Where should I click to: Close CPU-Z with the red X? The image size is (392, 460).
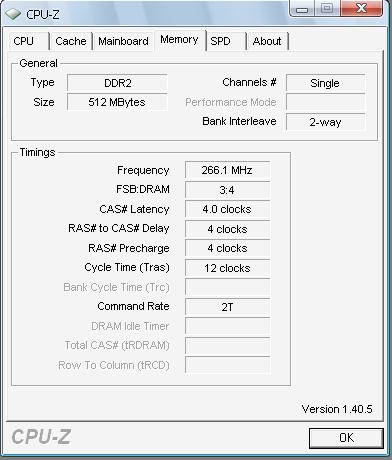361,8
